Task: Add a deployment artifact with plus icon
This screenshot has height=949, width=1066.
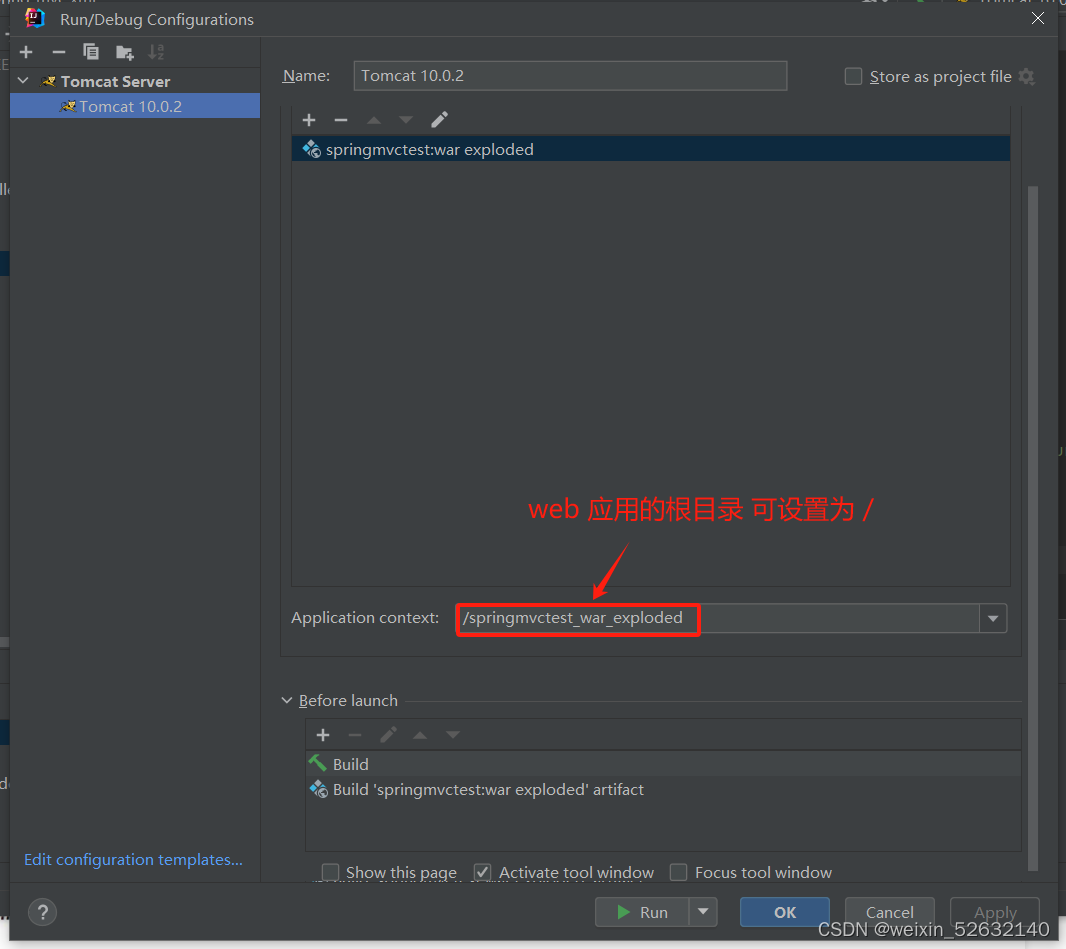Action: (x=309, y=120)
